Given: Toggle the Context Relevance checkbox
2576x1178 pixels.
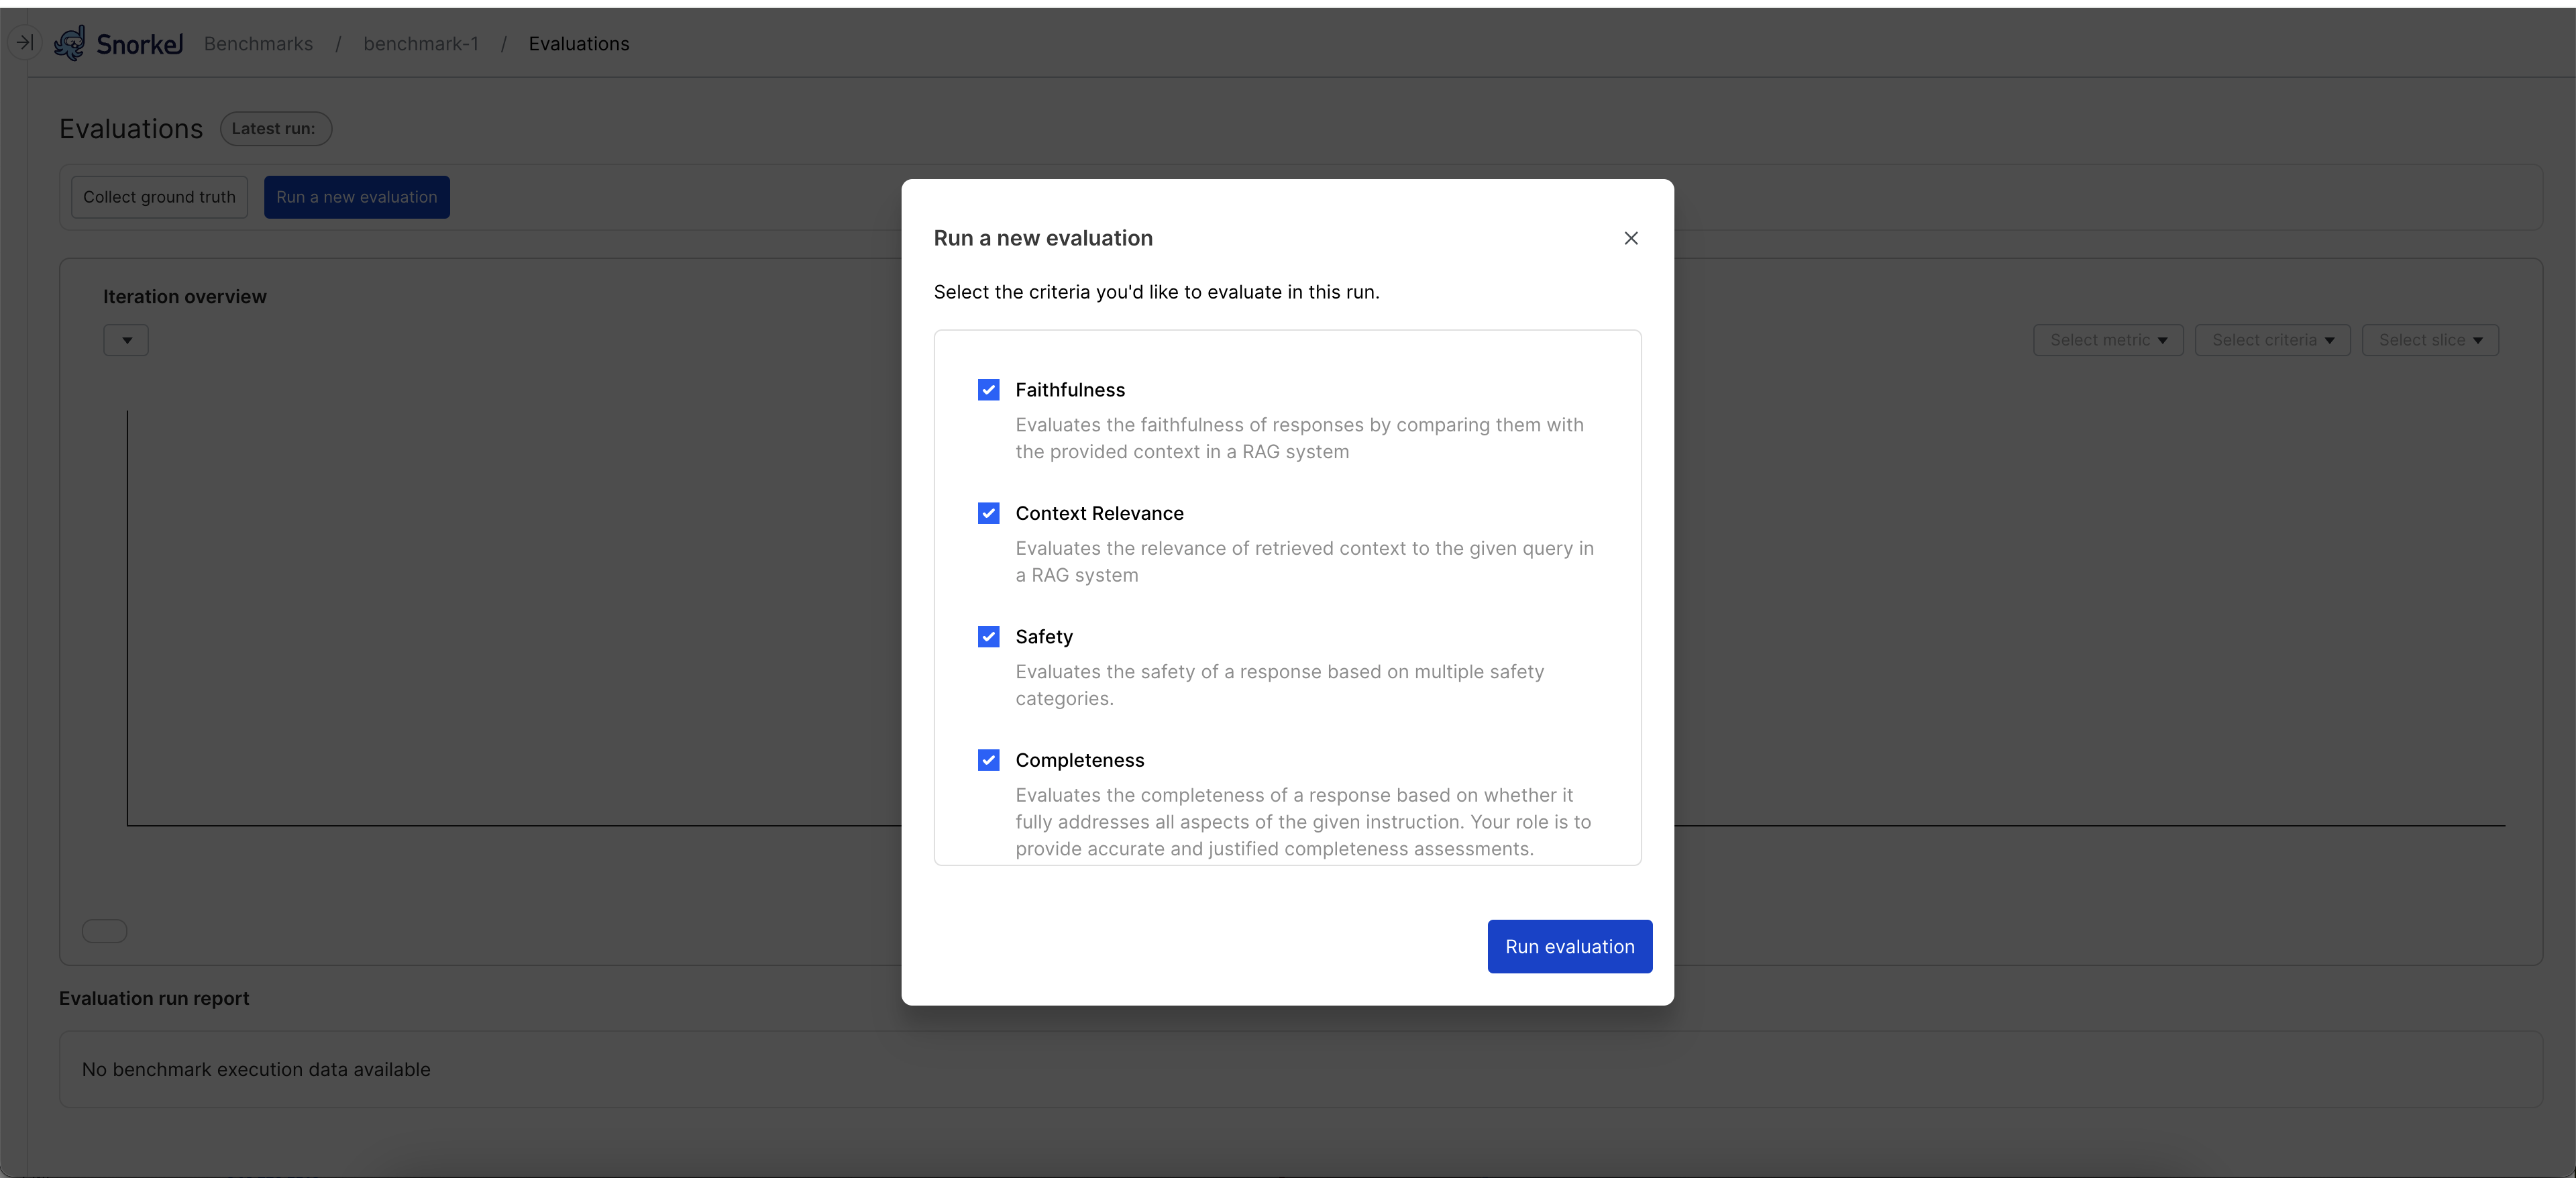Looking at the screenshot, I should tap(988, 513).
